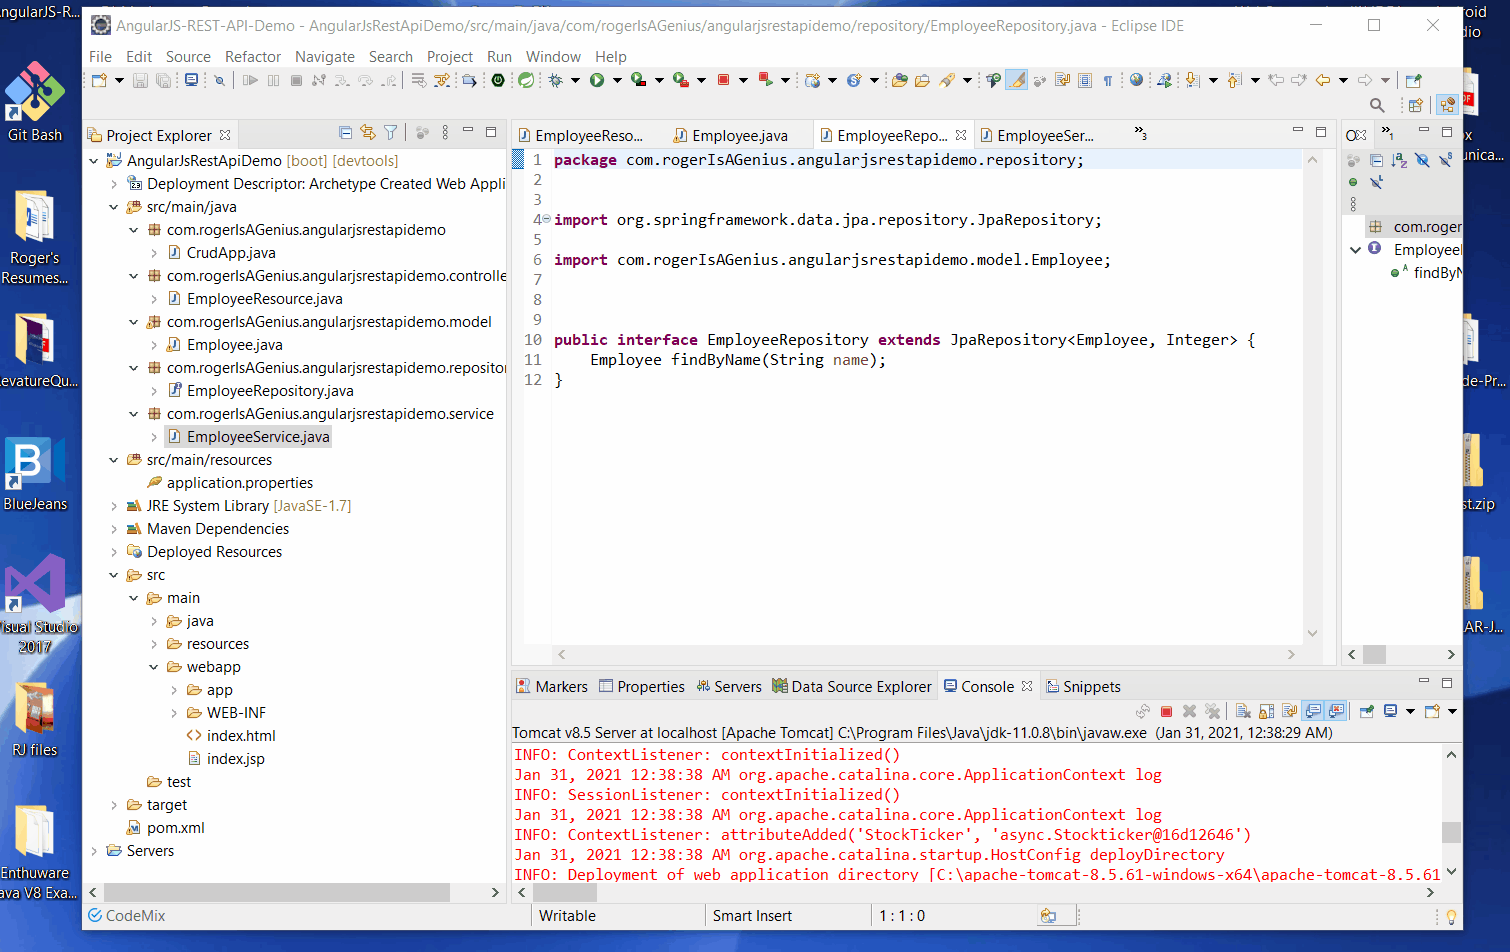Collapse the src/main/java tree node
The image size is (1510, 952).
click(113, 206)
